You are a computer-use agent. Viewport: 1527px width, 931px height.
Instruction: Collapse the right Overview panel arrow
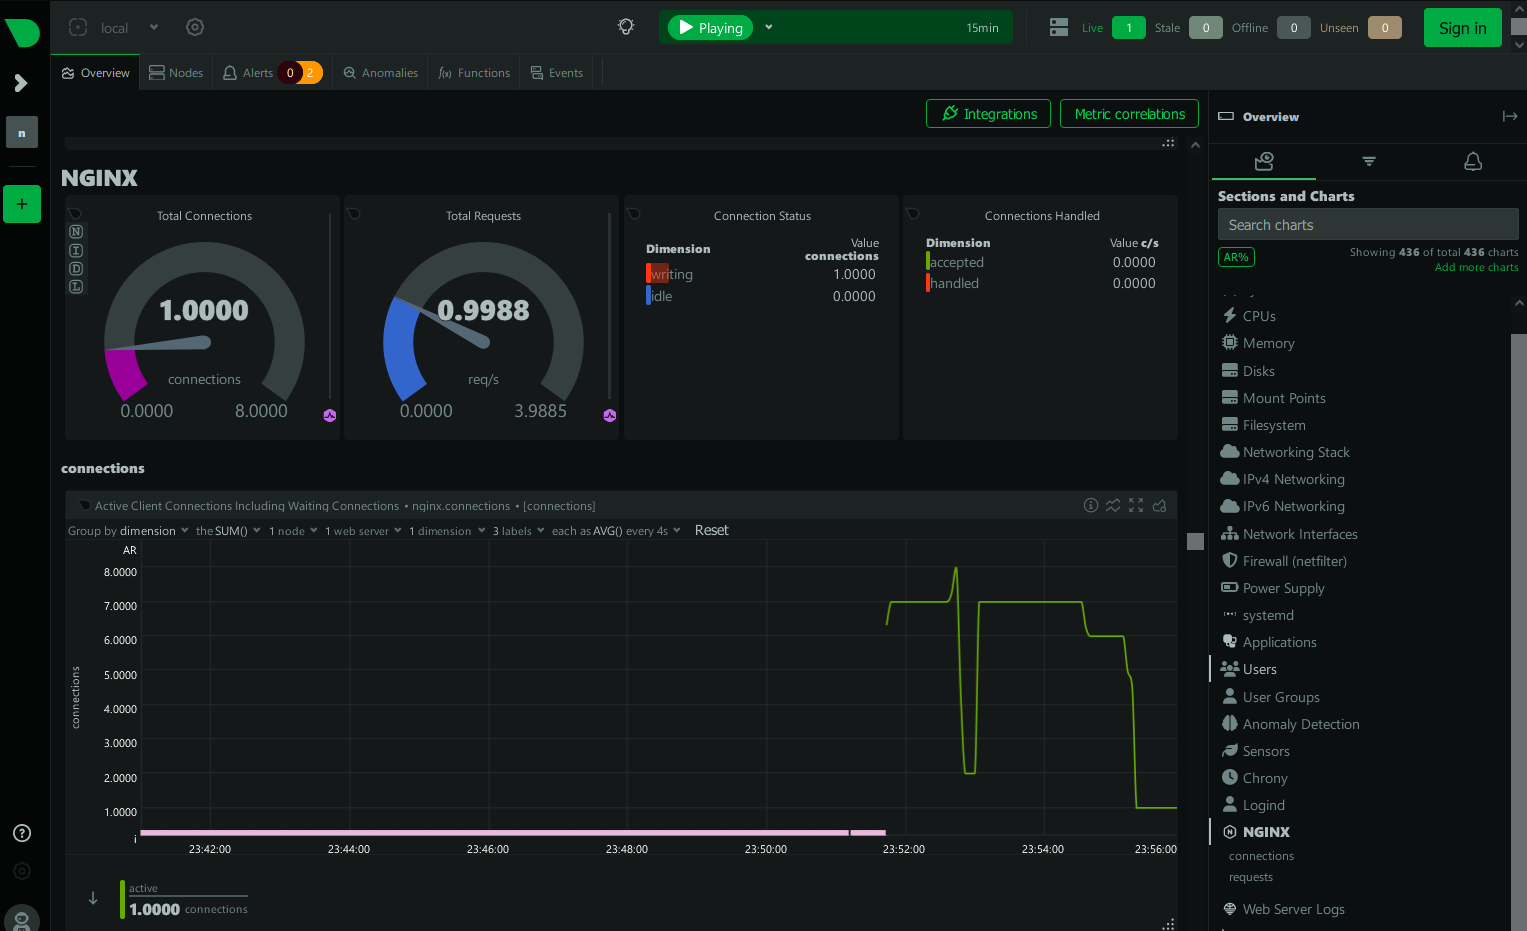click(x=1509, y=117)
